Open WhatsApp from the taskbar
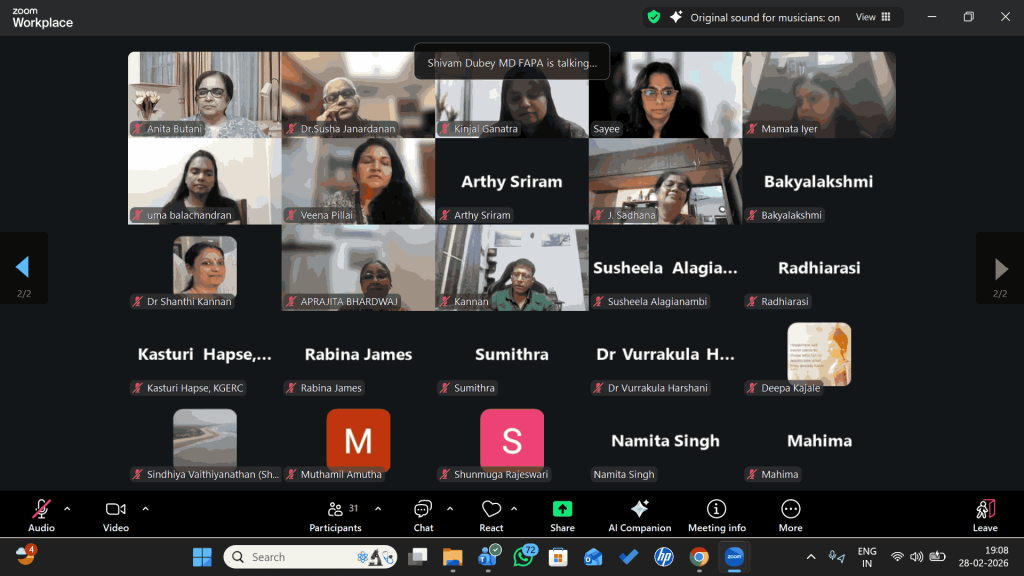Image resolution: width=1024 pixels, height=576 pixels. 523,557
